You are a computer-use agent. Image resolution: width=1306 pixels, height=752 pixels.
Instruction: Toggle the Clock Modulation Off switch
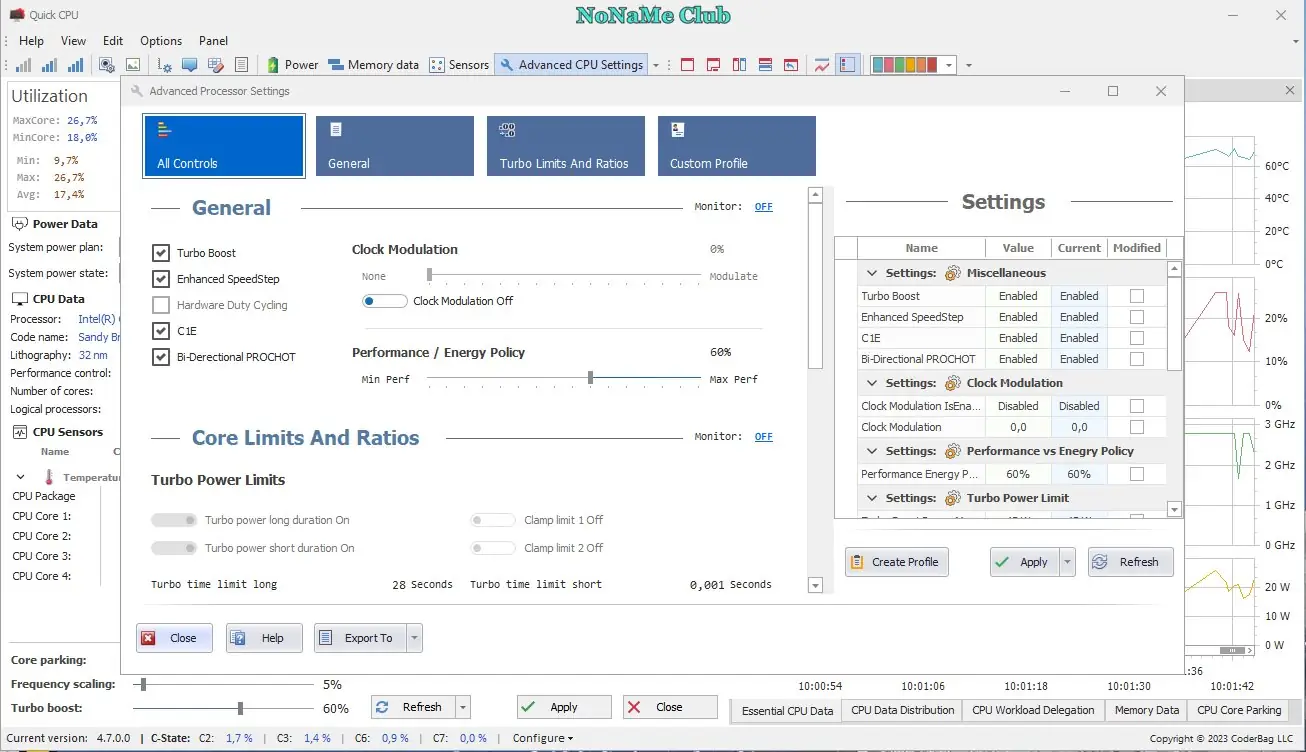coord(385,301)
